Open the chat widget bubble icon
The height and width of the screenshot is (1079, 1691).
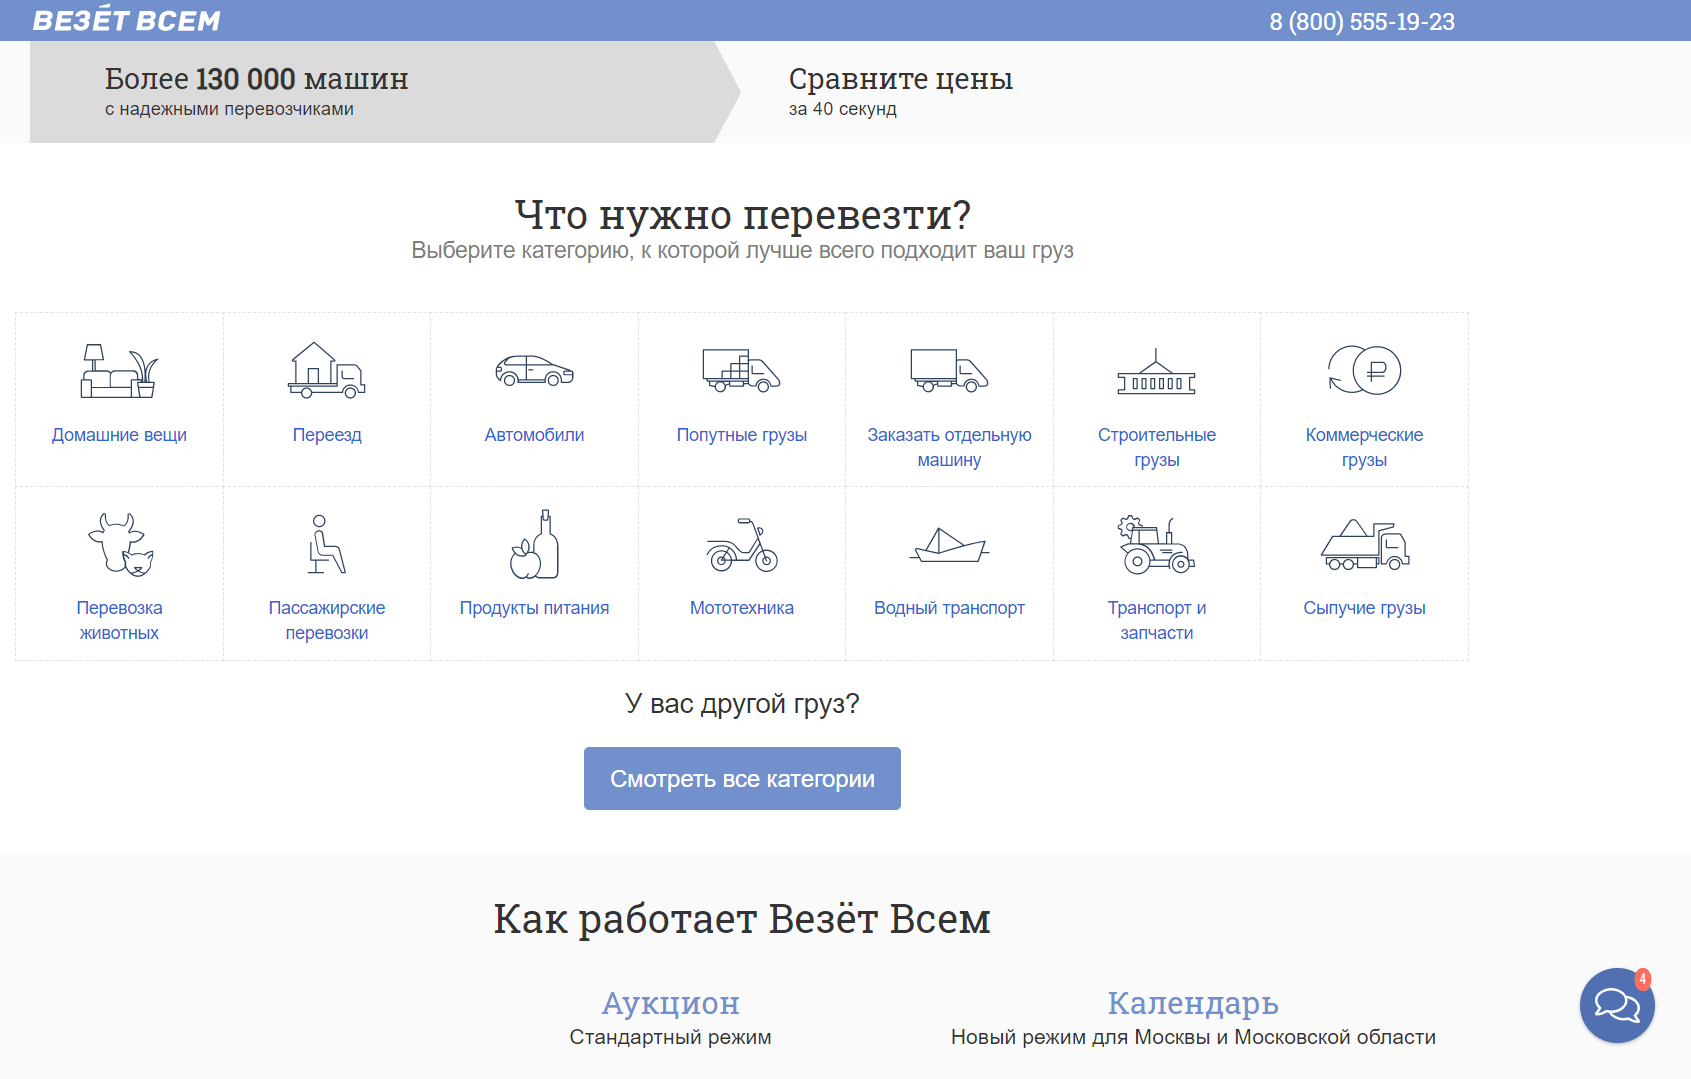pyautogui.click(x=1617, y=1005)
